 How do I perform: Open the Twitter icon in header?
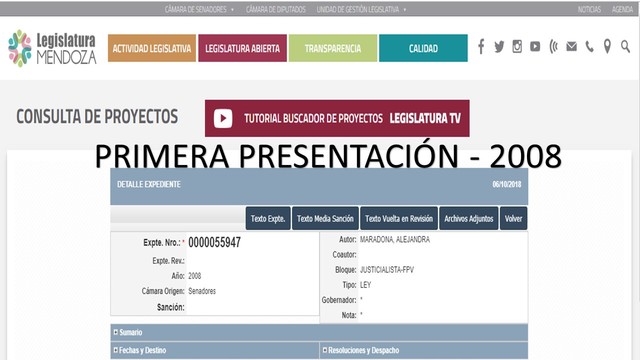[499, 47]
